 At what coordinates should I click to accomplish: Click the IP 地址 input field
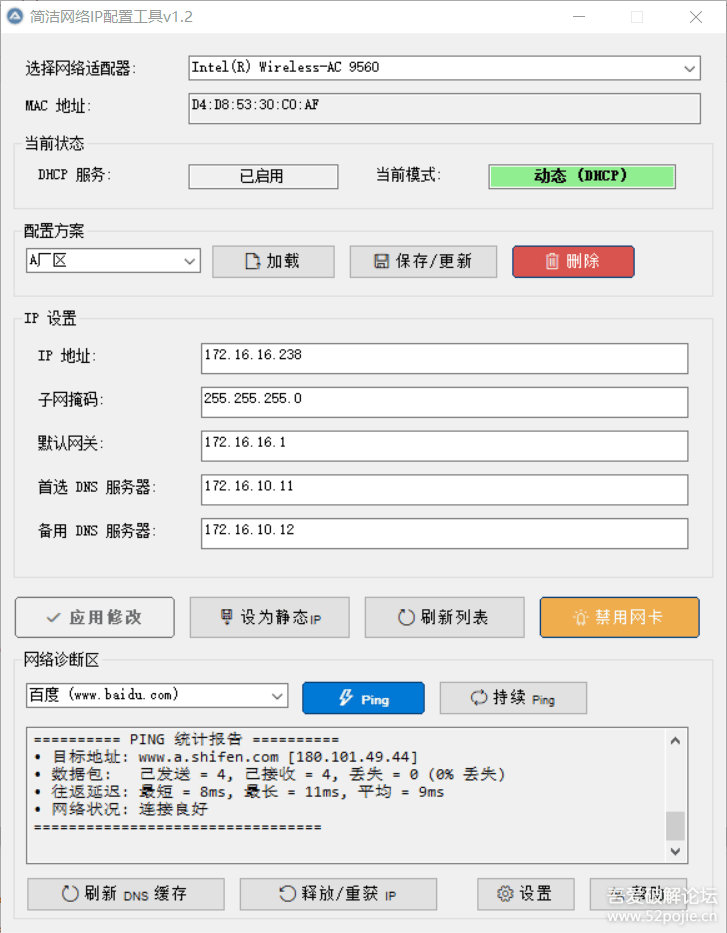(x=444, y=357)
